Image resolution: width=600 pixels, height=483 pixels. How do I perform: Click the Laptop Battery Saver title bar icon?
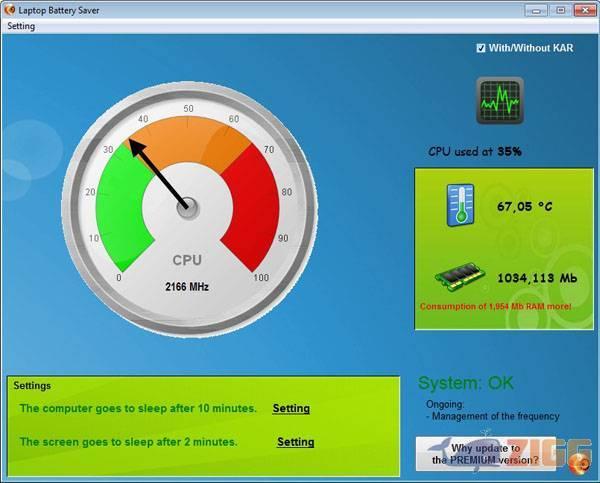tap(9, 9)
